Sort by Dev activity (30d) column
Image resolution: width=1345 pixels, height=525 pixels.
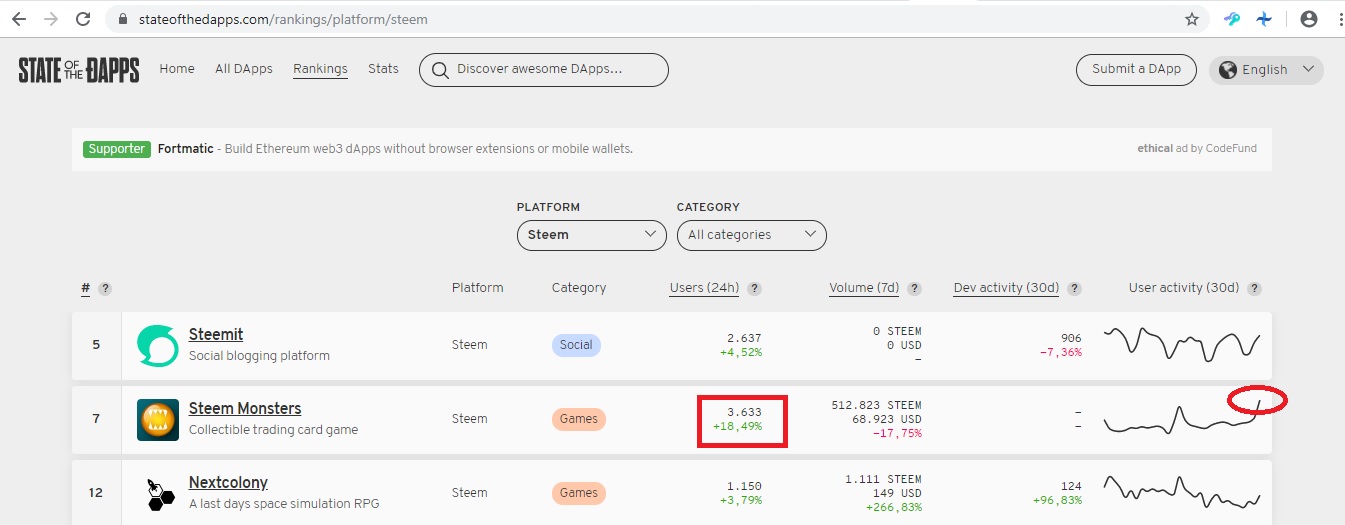pyautogui.click(x=1006, y=288)
